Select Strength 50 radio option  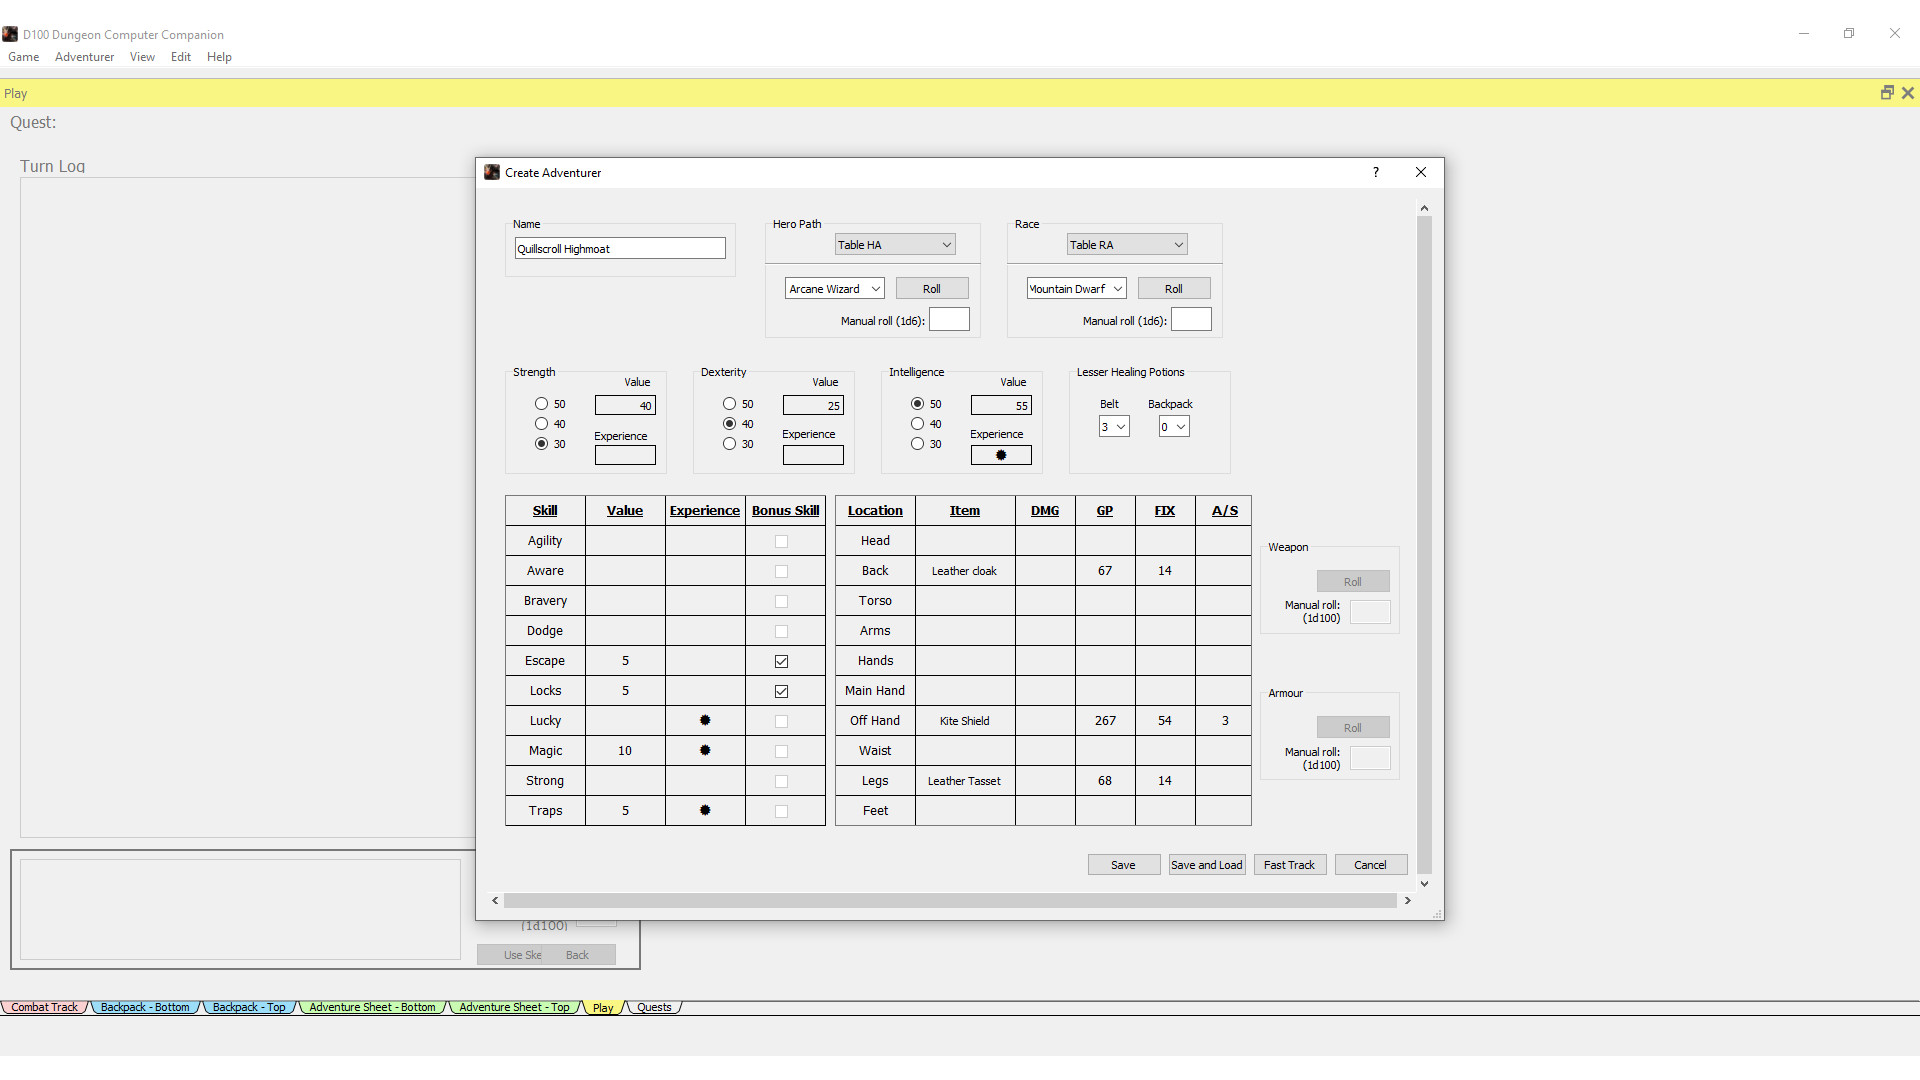tap(541, 404)
